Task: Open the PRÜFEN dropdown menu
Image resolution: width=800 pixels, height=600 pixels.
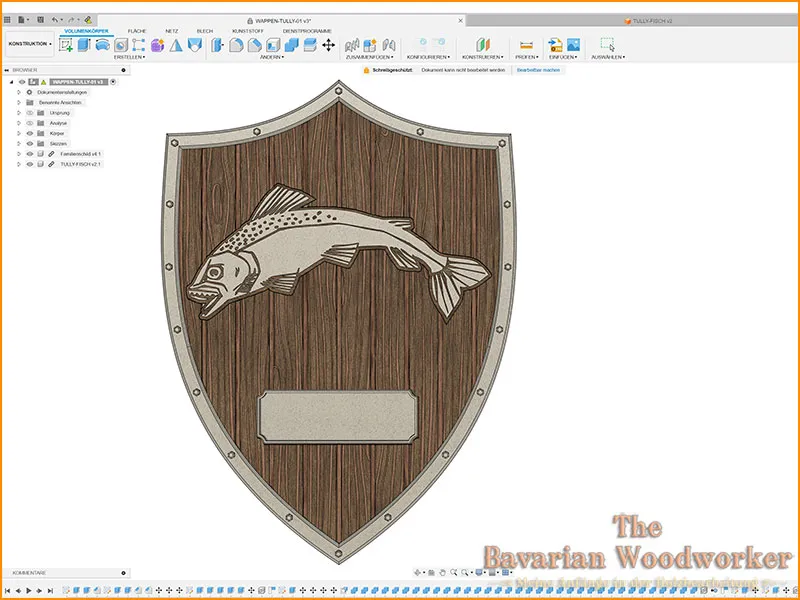Action: [x=527, y=57]
